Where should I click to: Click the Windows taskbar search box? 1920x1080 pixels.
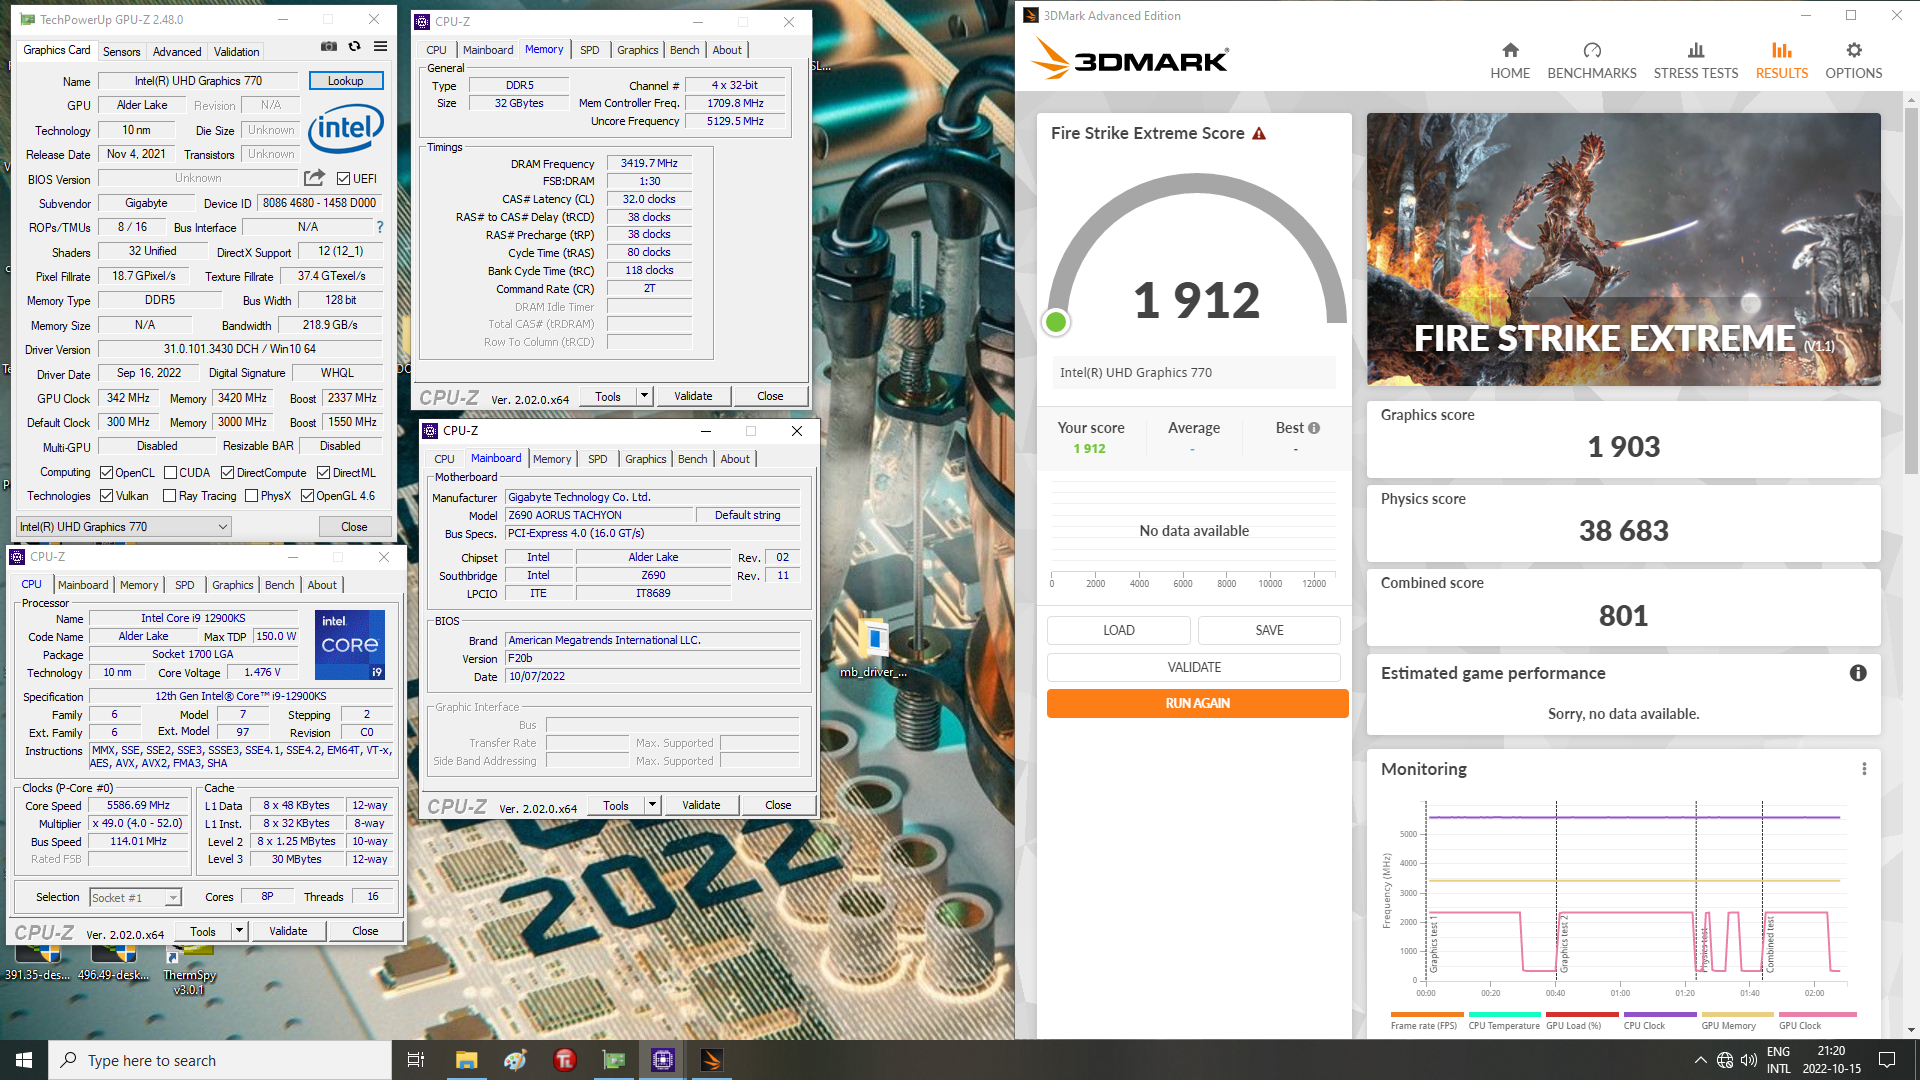click(220, 1060)
